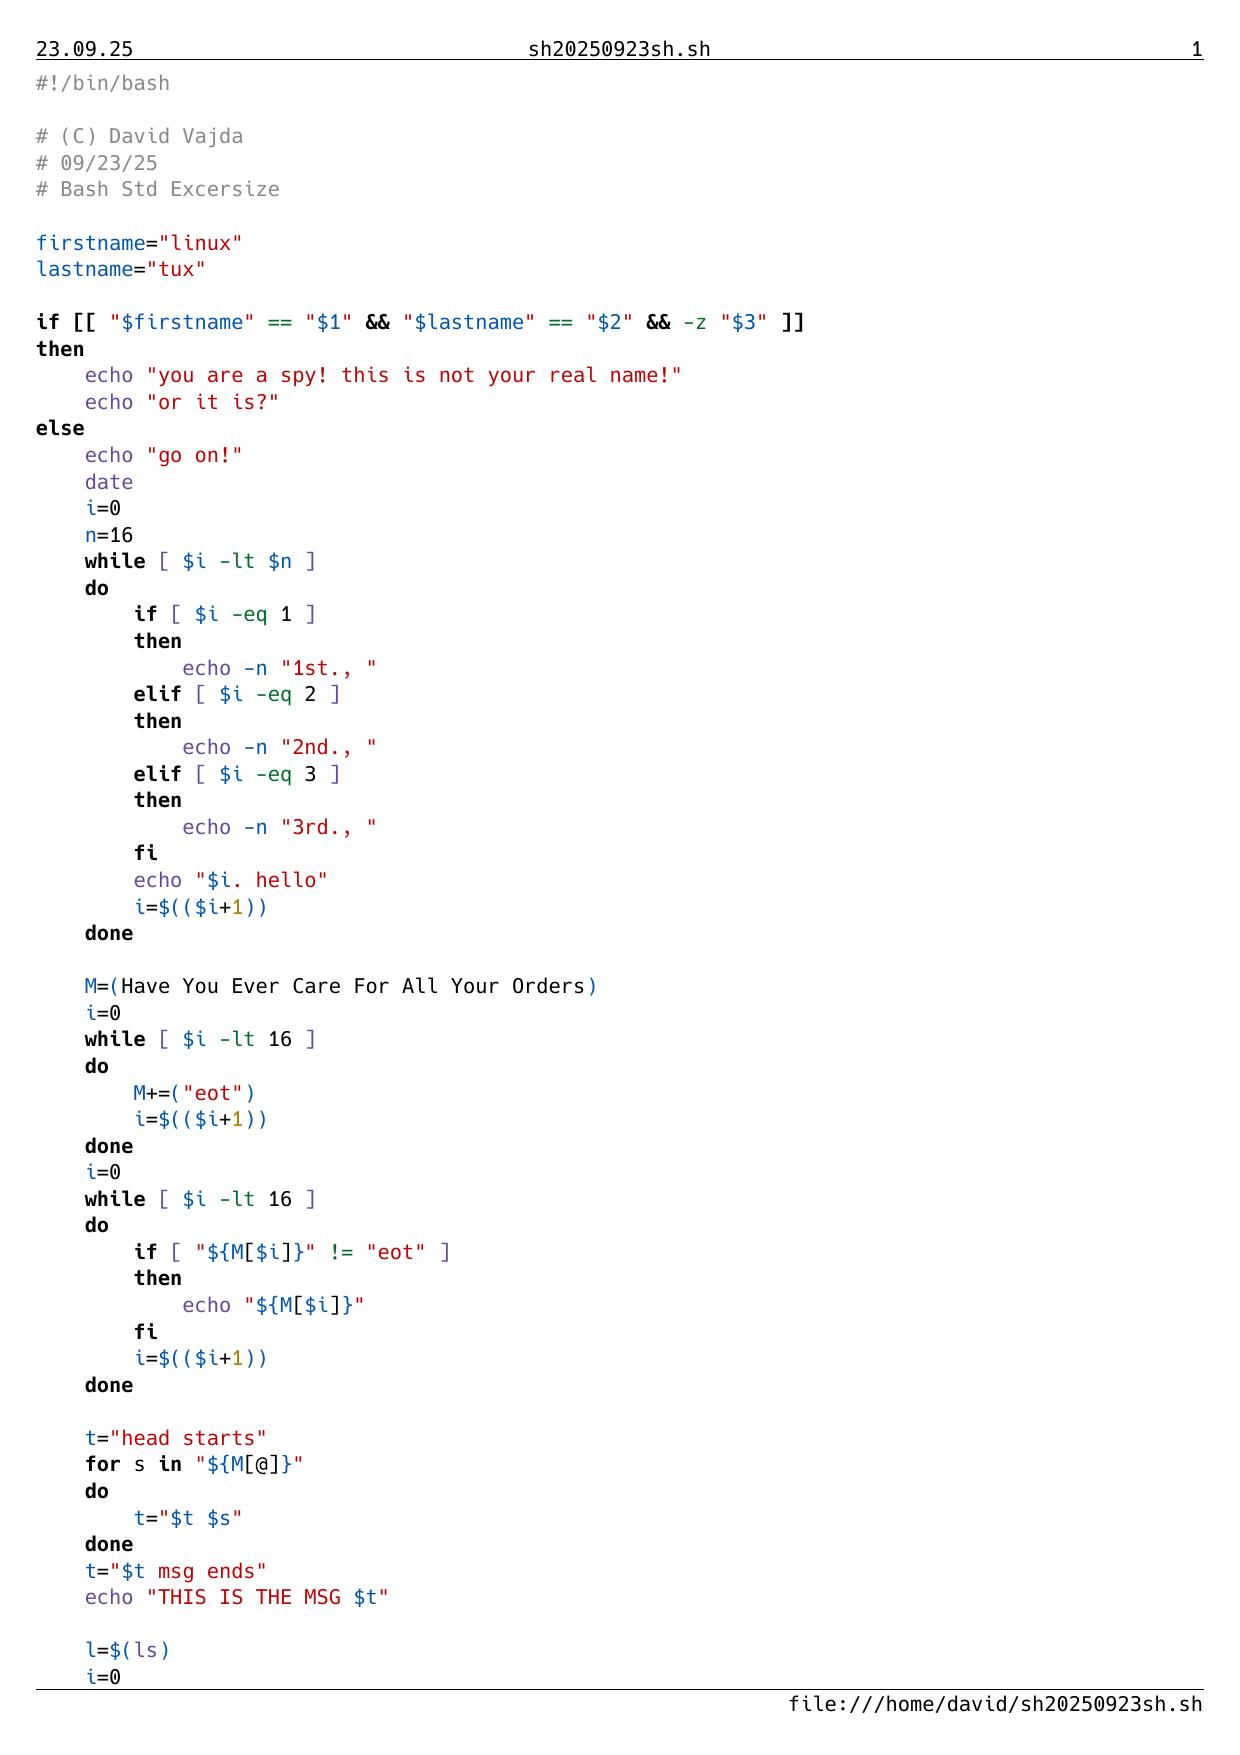
Task: Click the "or it is?" echo line
Action: coord(182,402)
